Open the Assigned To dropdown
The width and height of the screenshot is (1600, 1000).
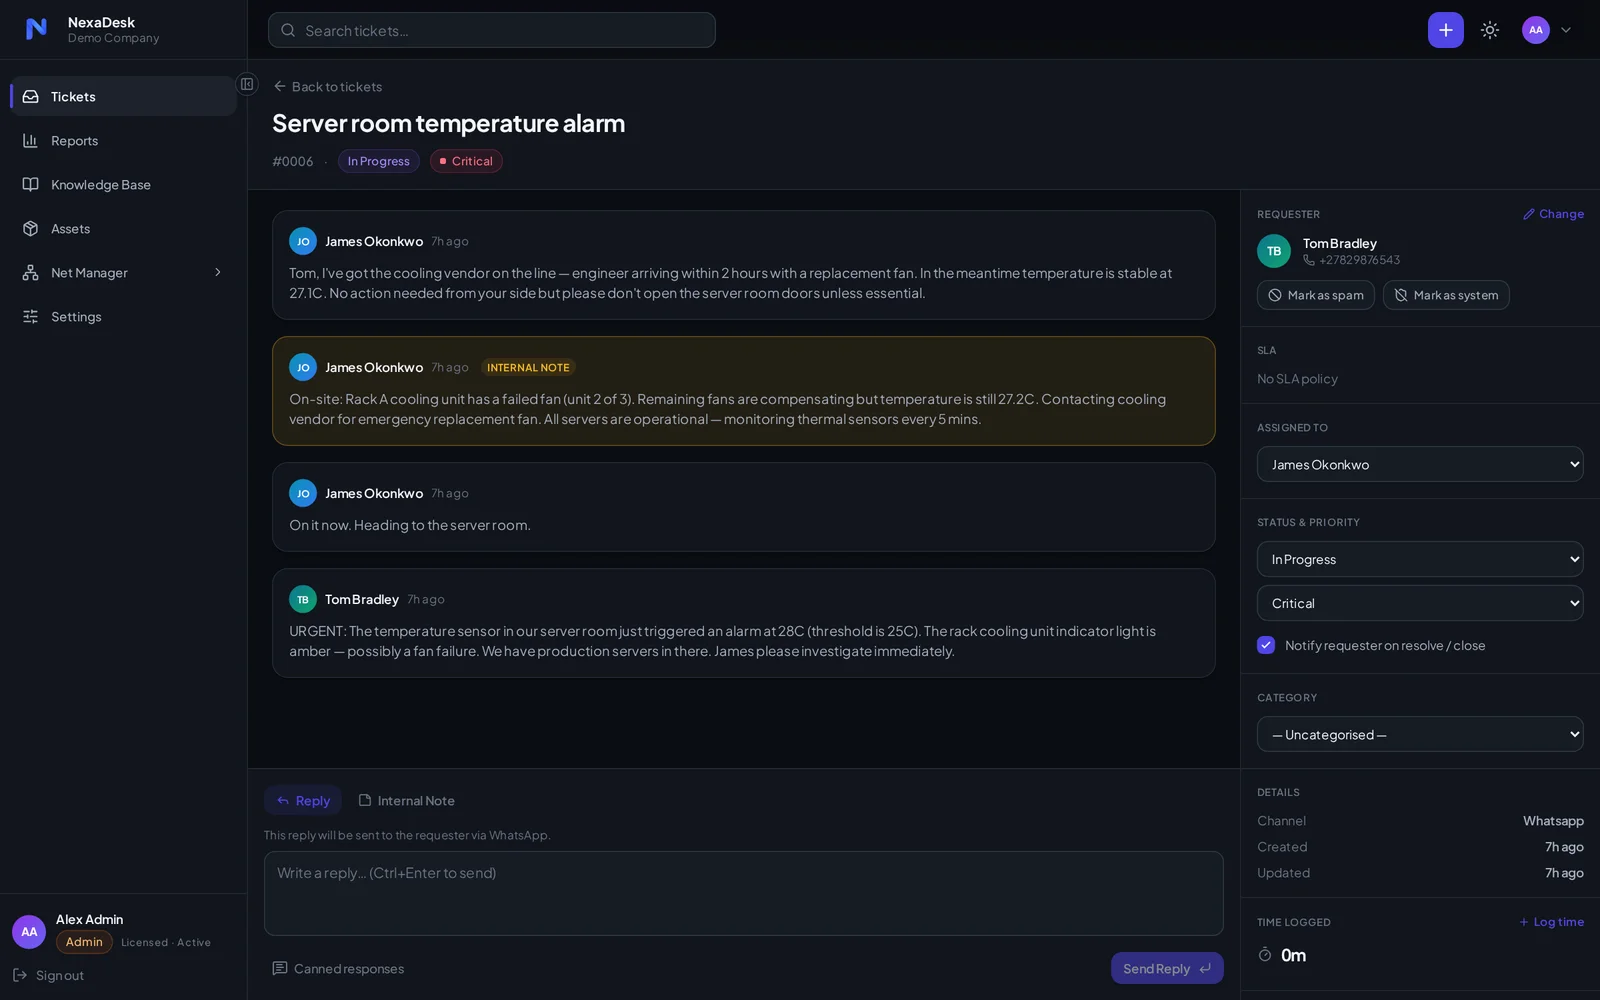(x=1420, y=464)
